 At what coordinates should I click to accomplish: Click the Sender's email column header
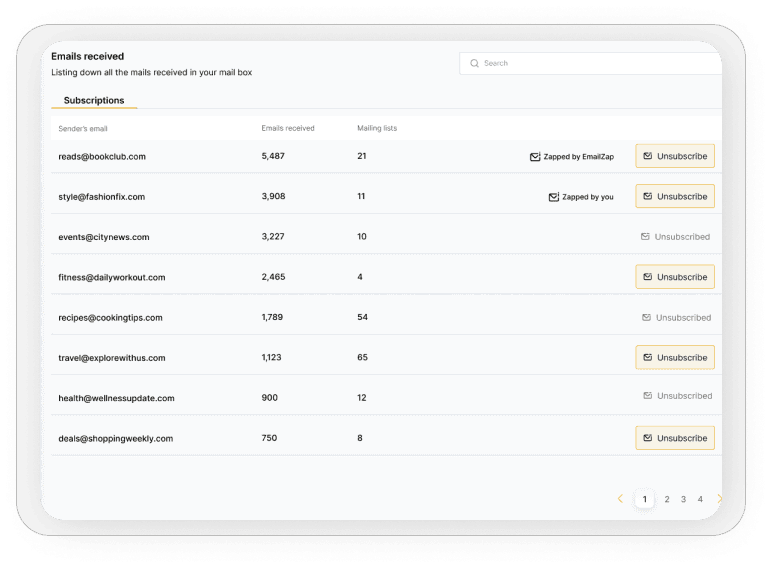[x=83, y=129]
